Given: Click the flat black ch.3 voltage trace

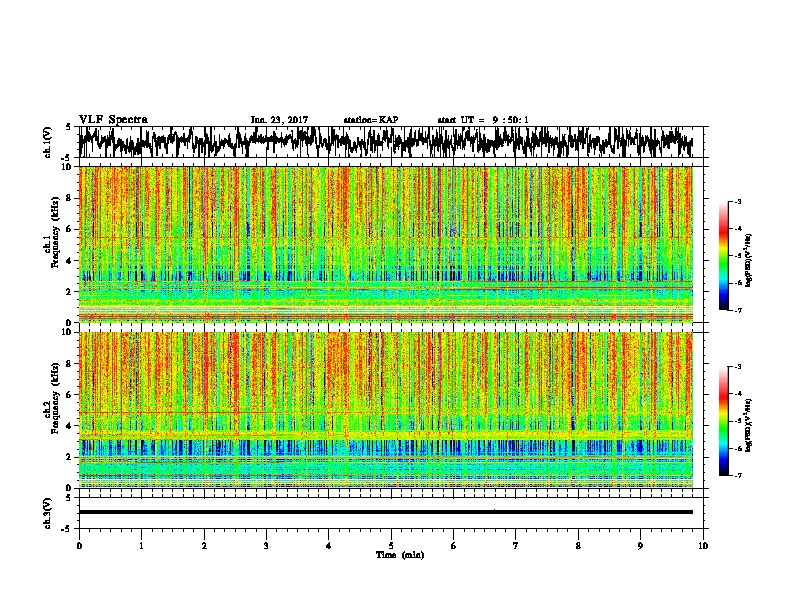Looking at the screenshot, I should (x=386, y=512).
